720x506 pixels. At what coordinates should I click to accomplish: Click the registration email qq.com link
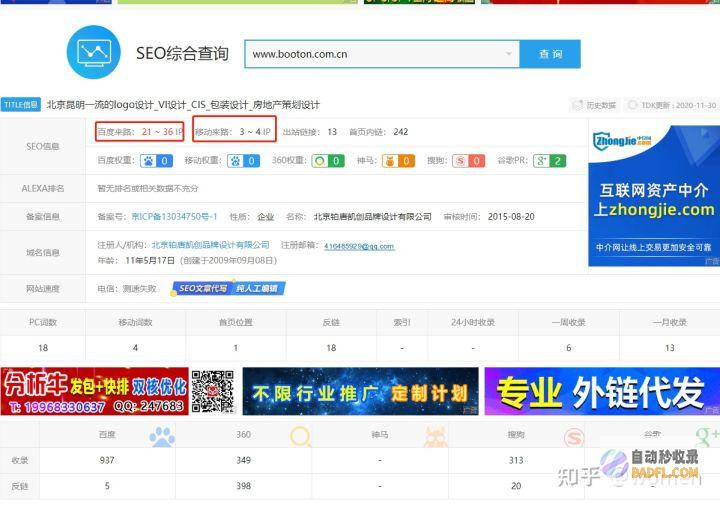pyautogui.click(x=359, y=247)
